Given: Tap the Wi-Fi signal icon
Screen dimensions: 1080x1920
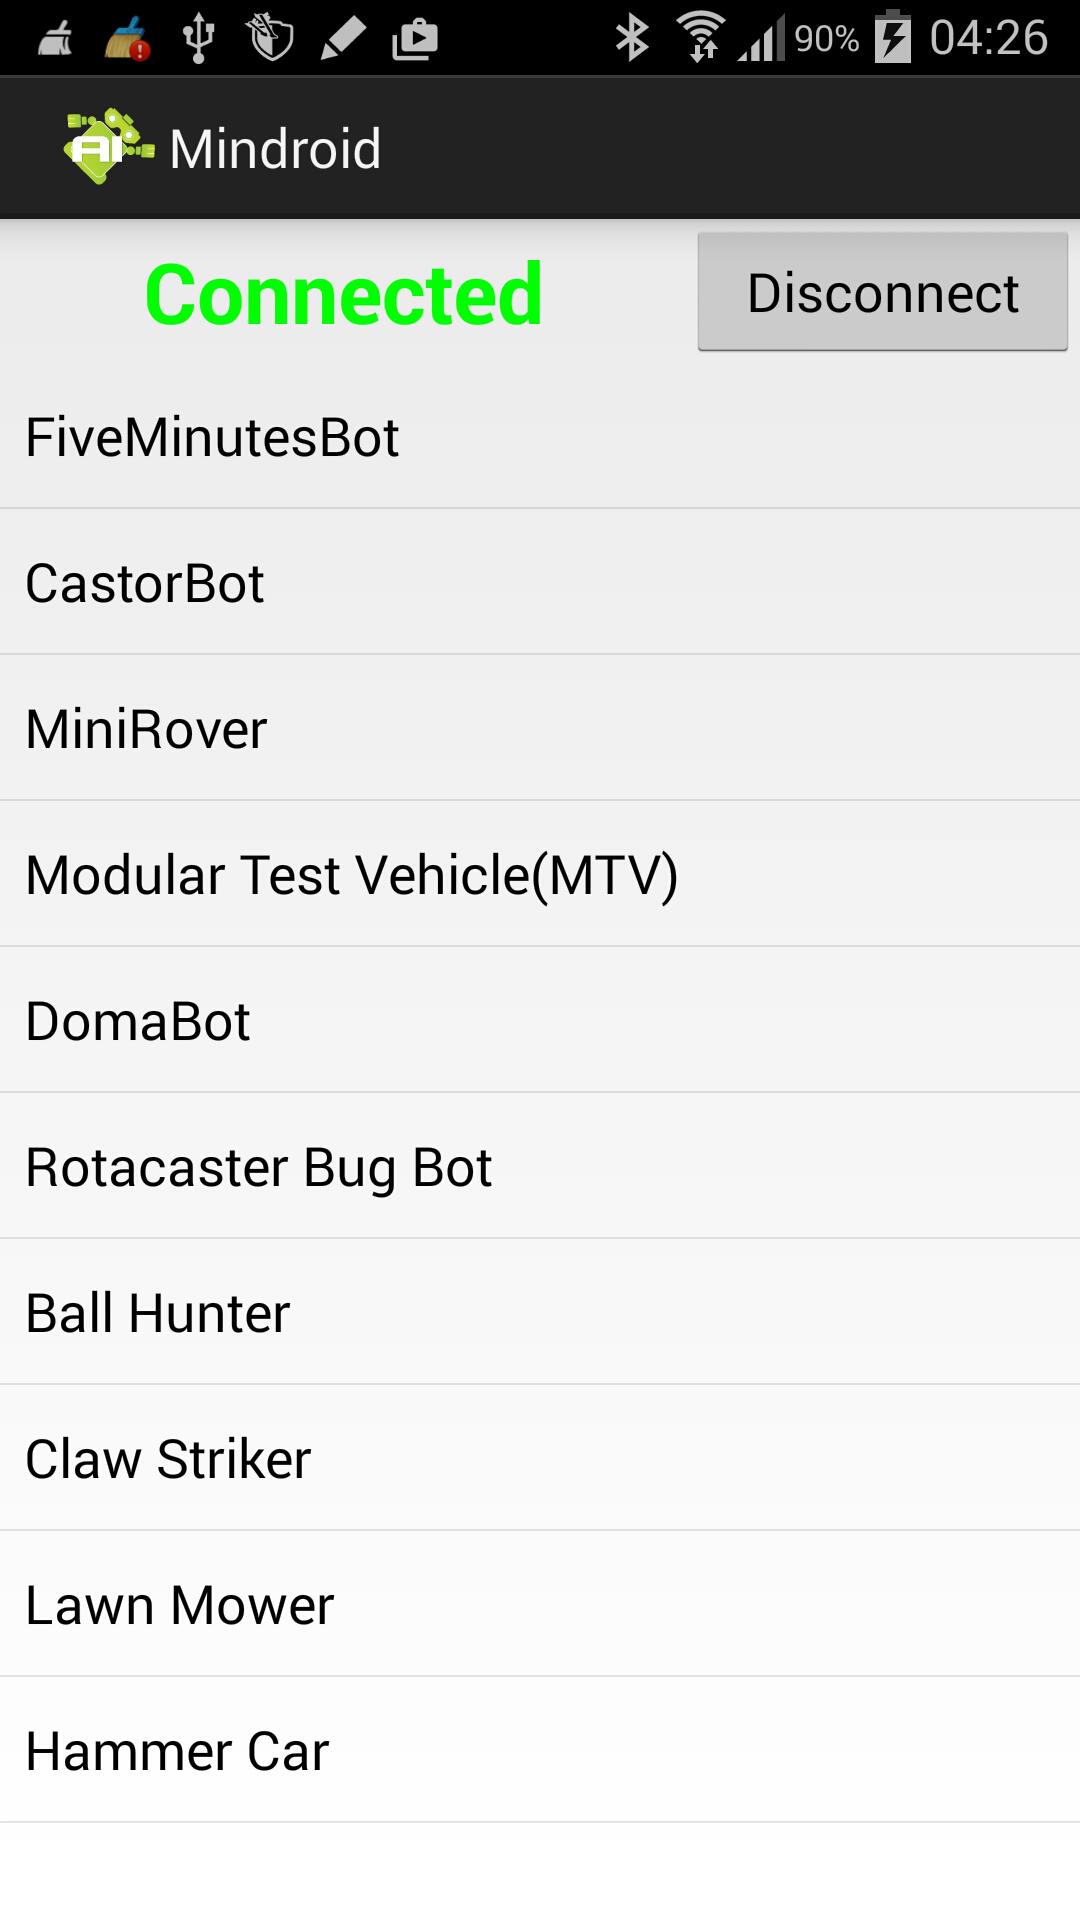Looking at the screenshot, I should [703, 36].
